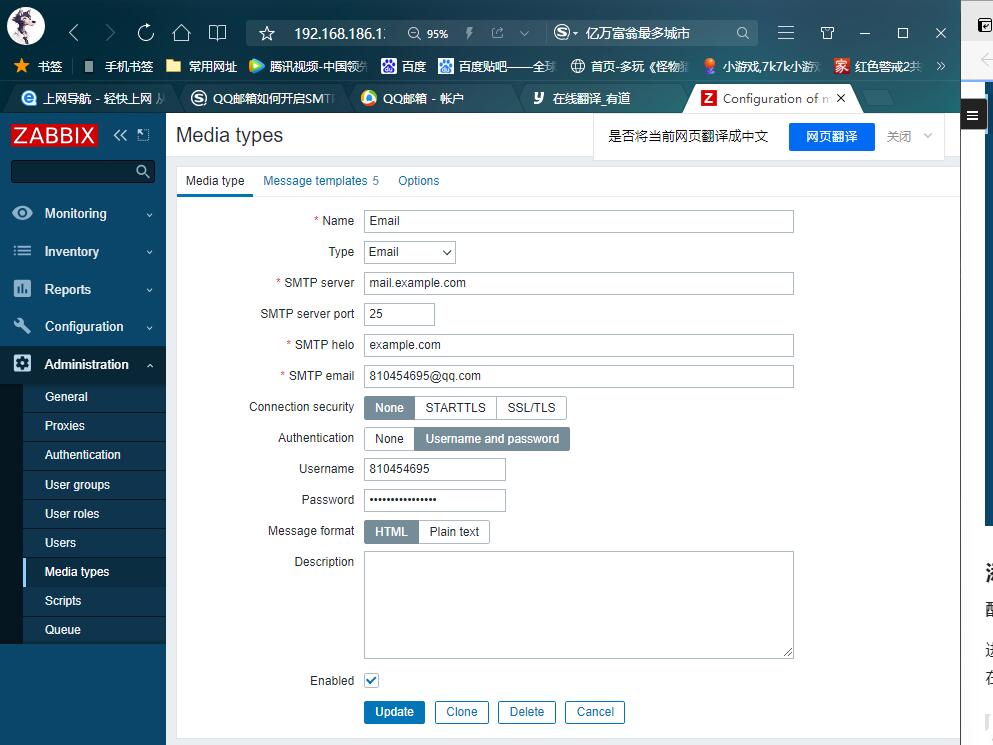Open the browser home page icon

coord(181,33)
